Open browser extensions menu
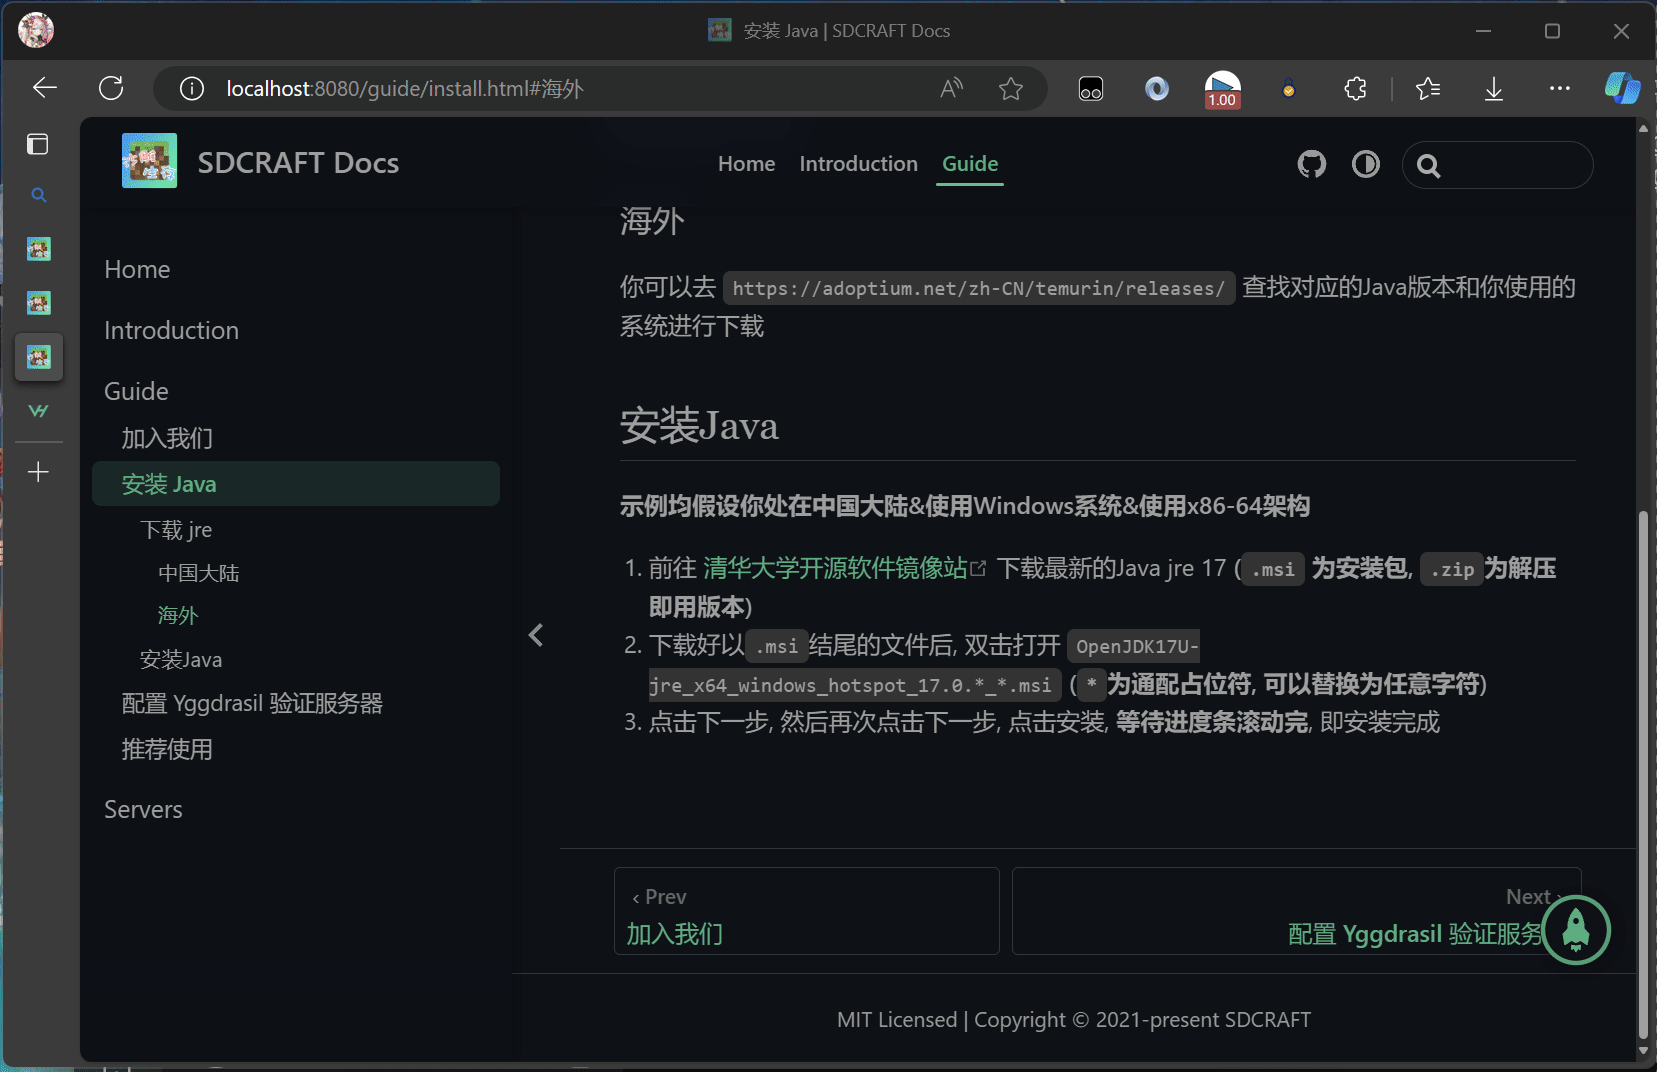 (1355, 89)
